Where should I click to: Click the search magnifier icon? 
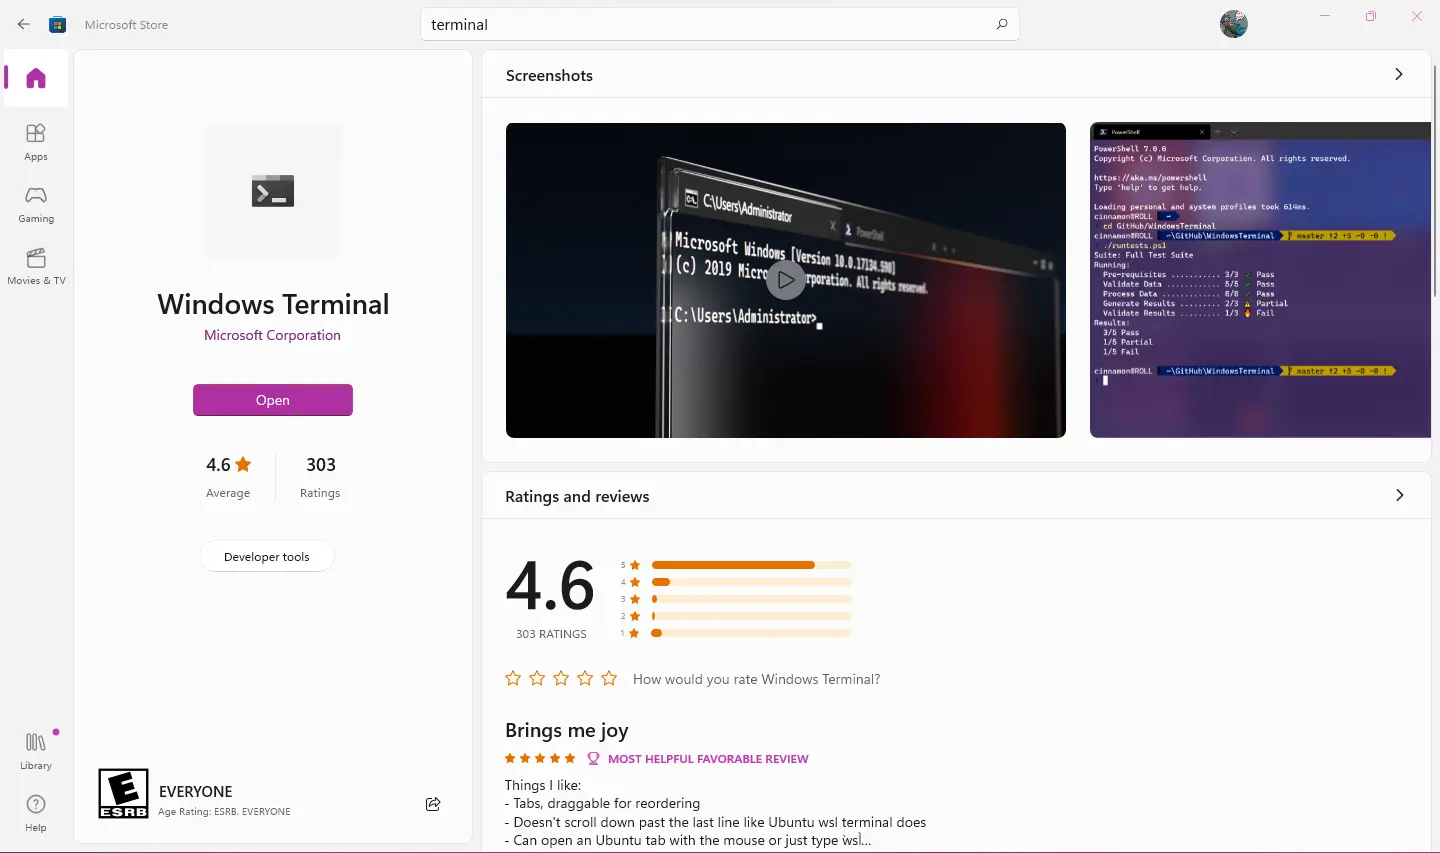[x=1002, y=24]
